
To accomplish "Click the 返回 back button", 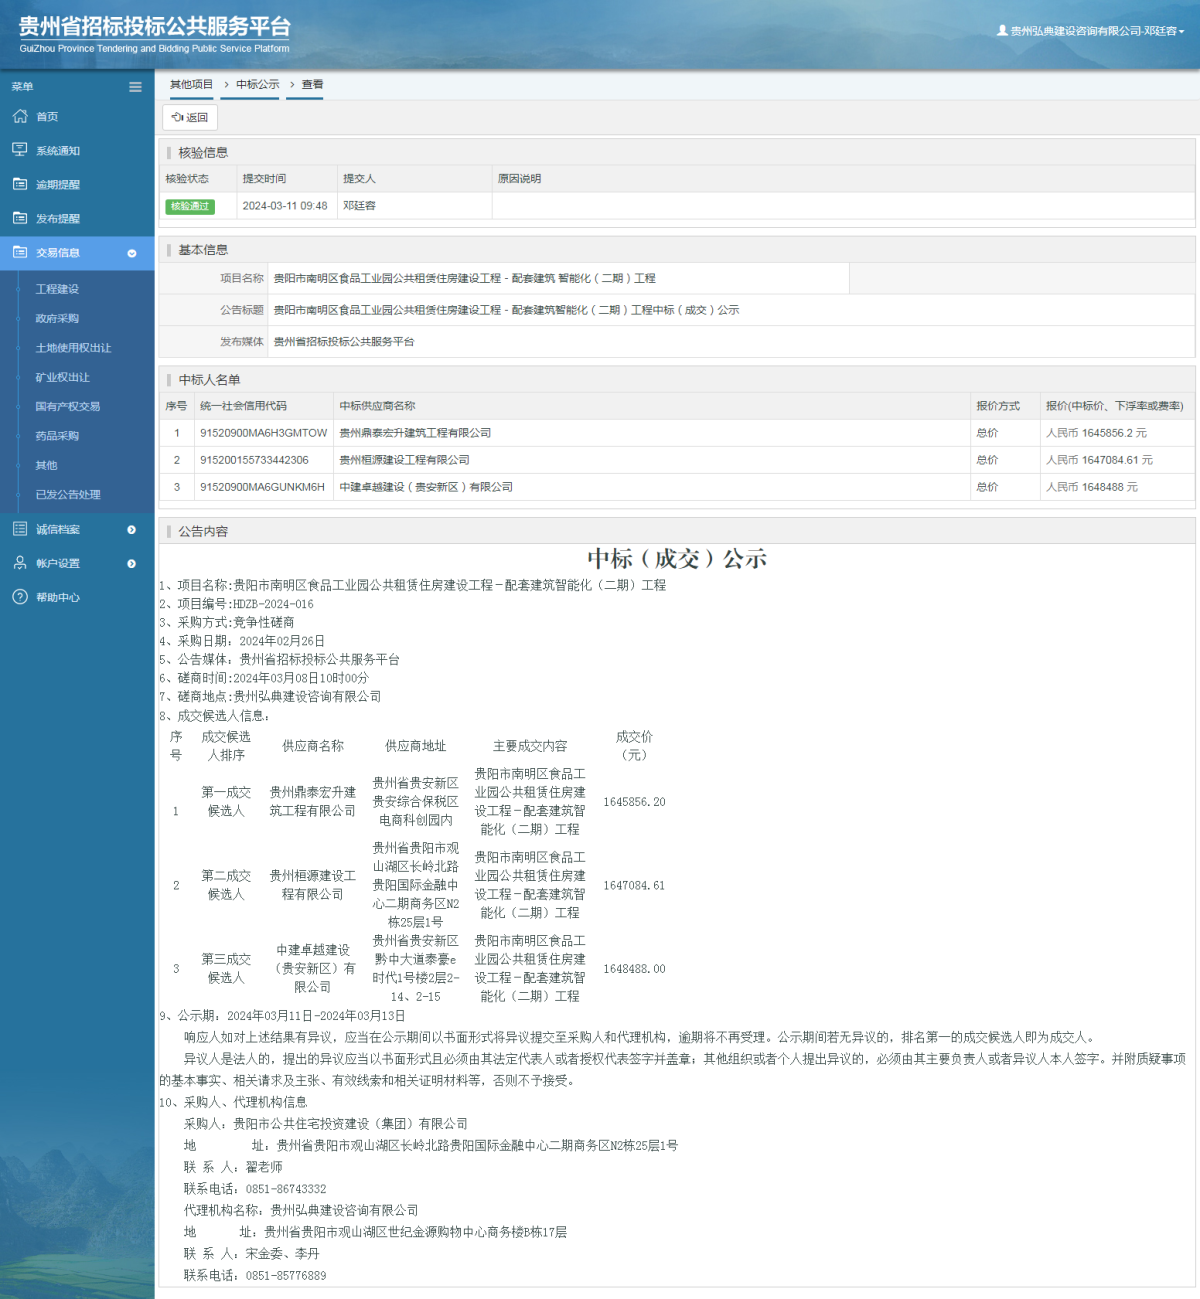I will coord(190,117).
